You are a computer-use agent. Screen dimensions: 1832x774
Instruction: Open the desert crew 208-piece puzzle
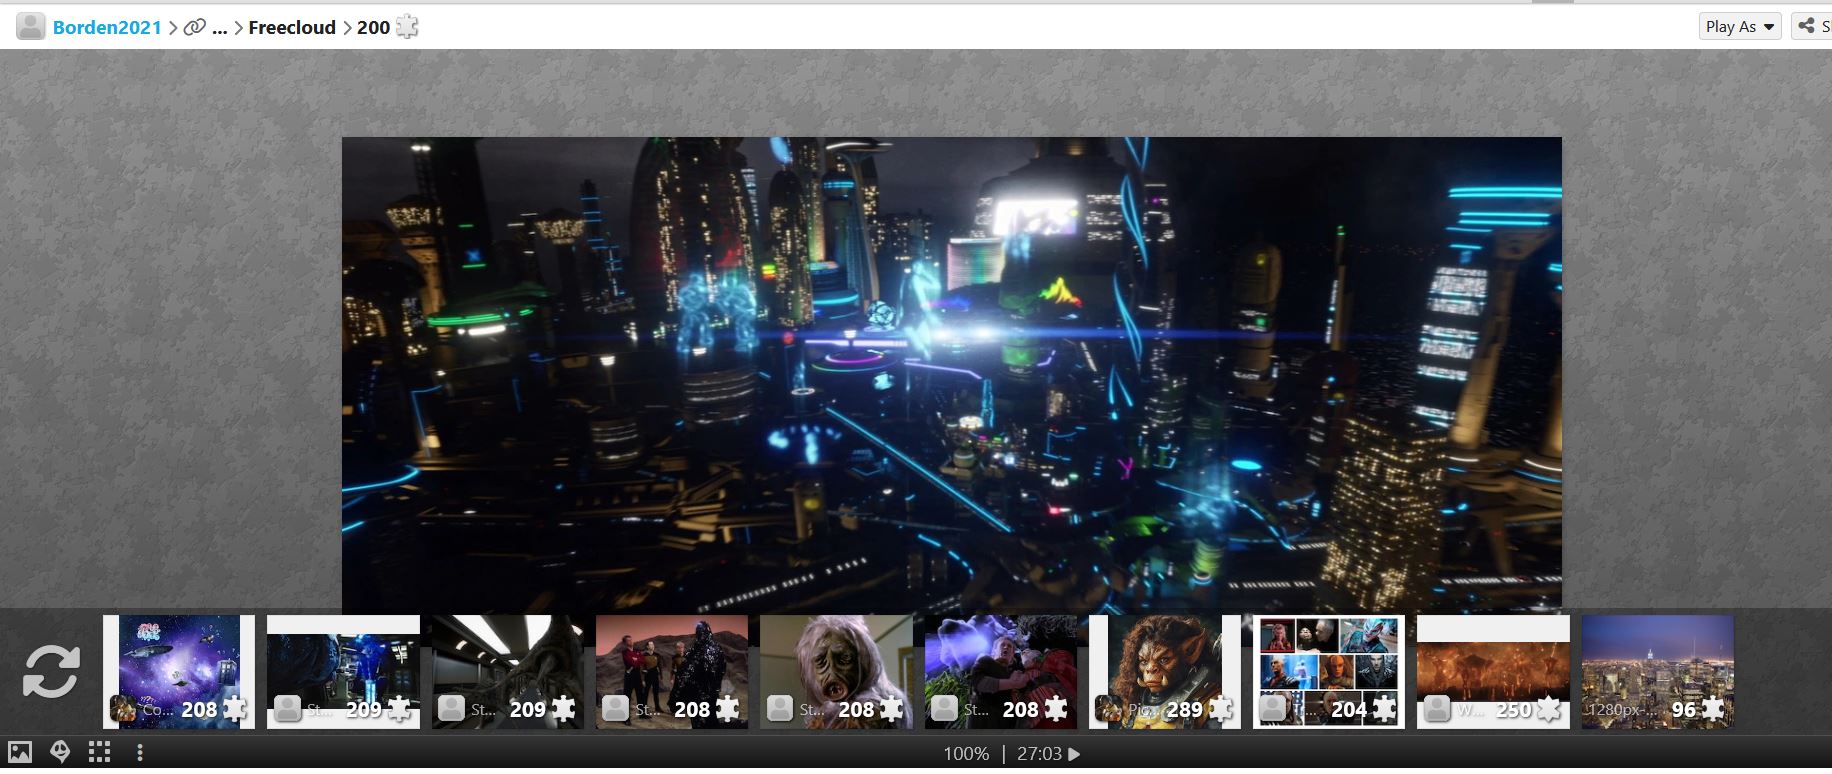coord(672,671)
